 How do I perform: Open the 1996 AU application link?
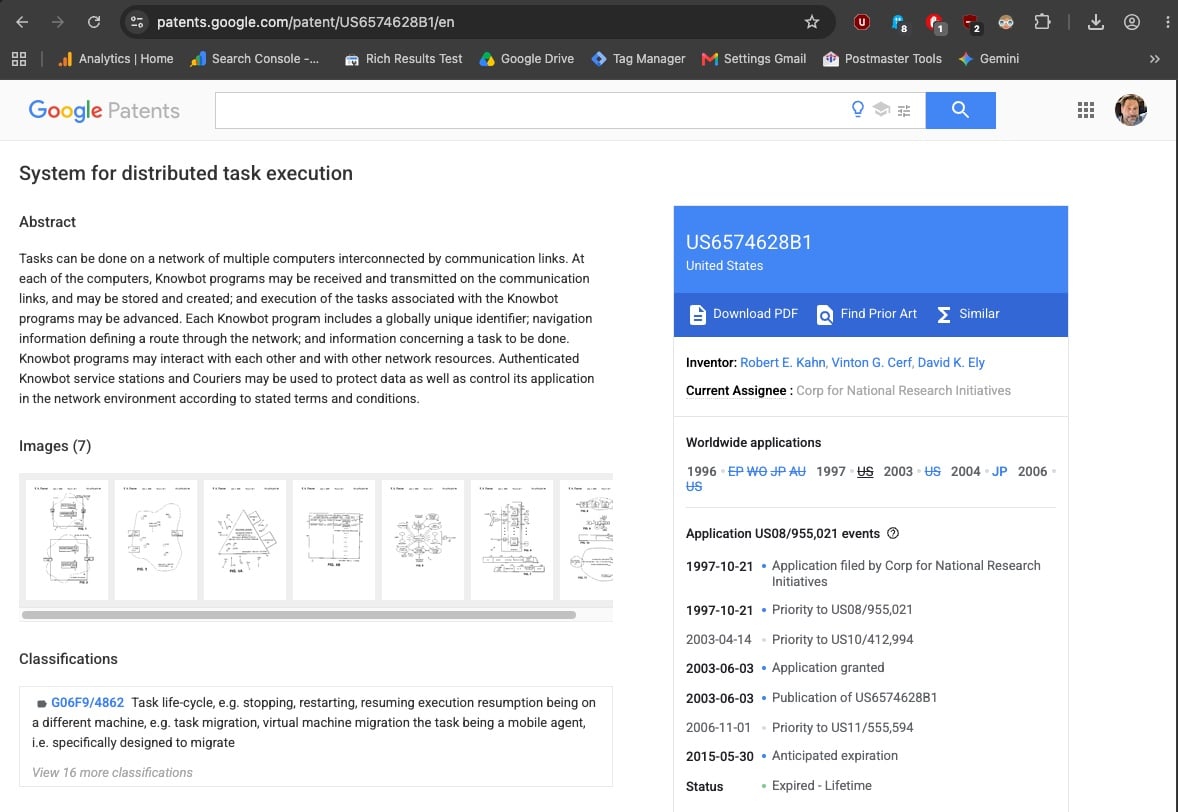tap(797, 472)
